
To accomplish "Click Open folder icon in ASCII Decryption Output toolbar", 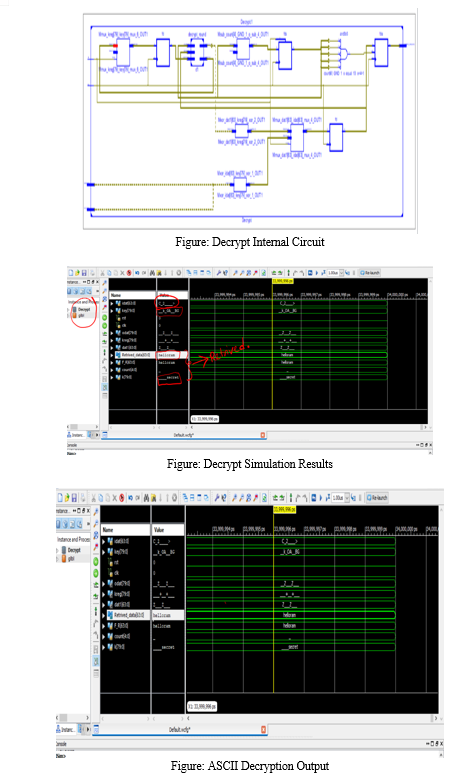I will (67, 498).
